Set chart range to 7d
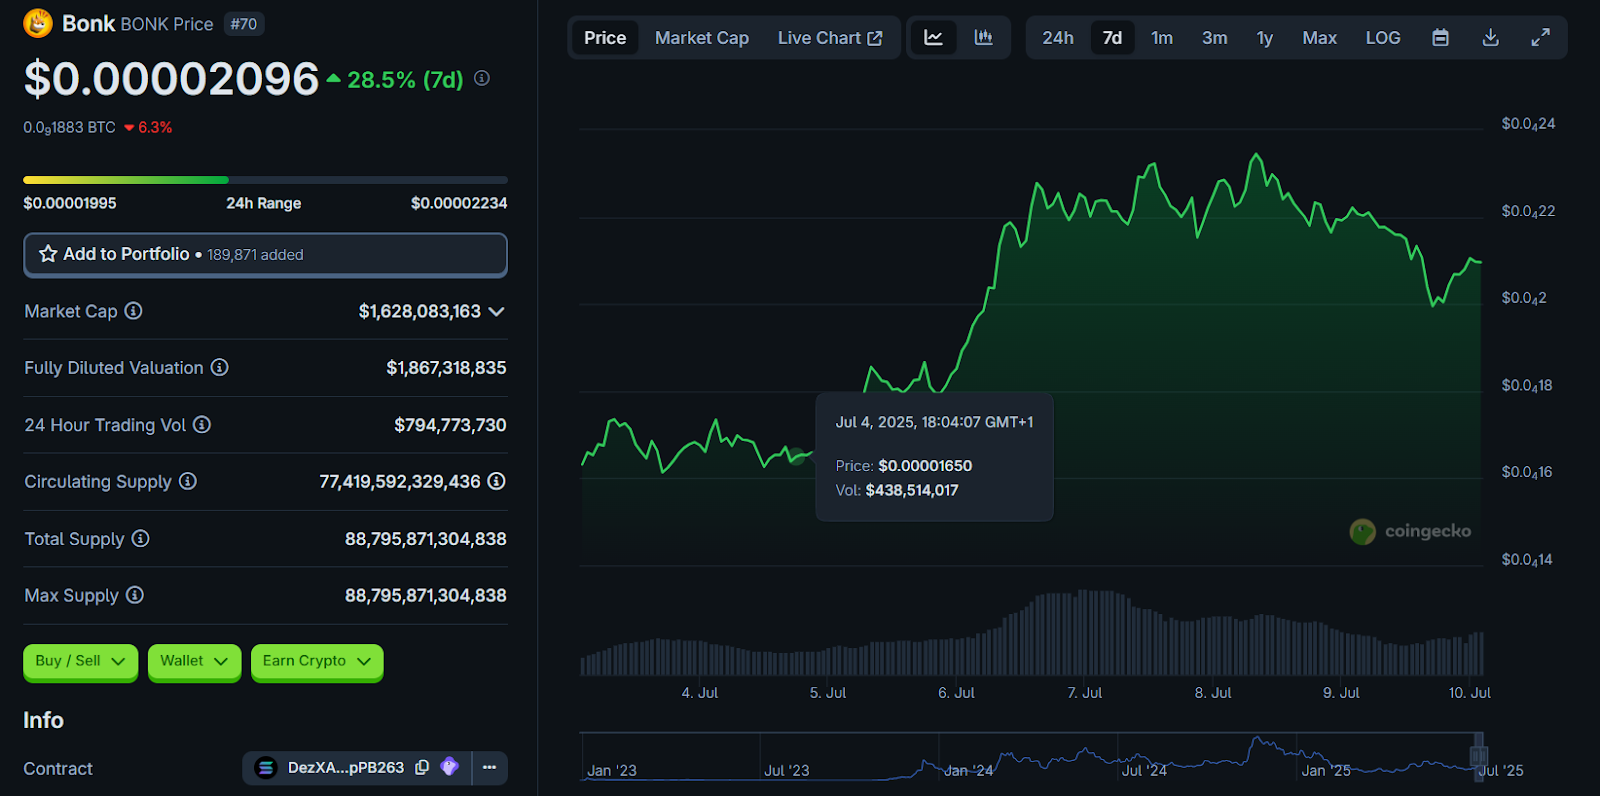The image size is (1600, 796). (x=1112, y=38)
